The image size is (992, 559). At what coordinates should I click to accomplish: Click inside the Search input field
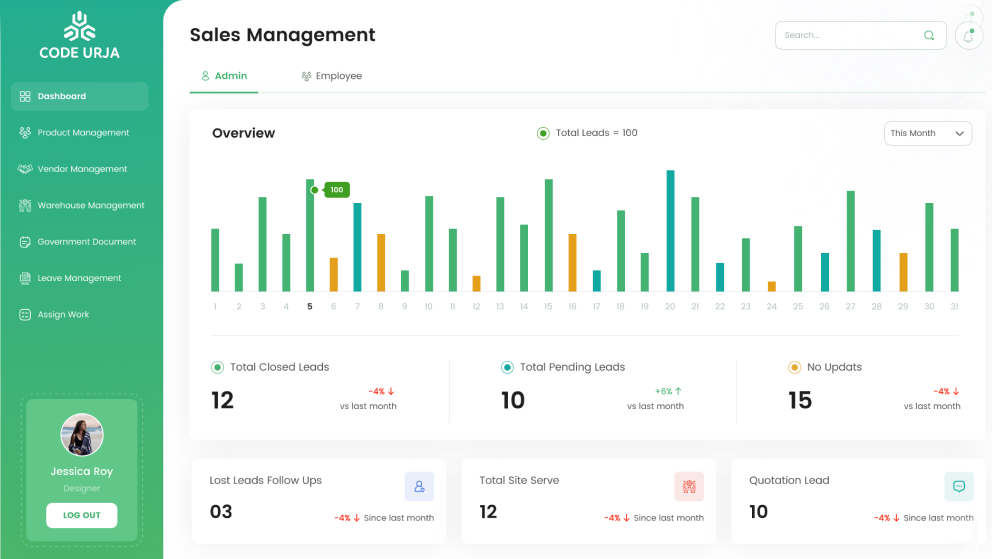(850, 36)
